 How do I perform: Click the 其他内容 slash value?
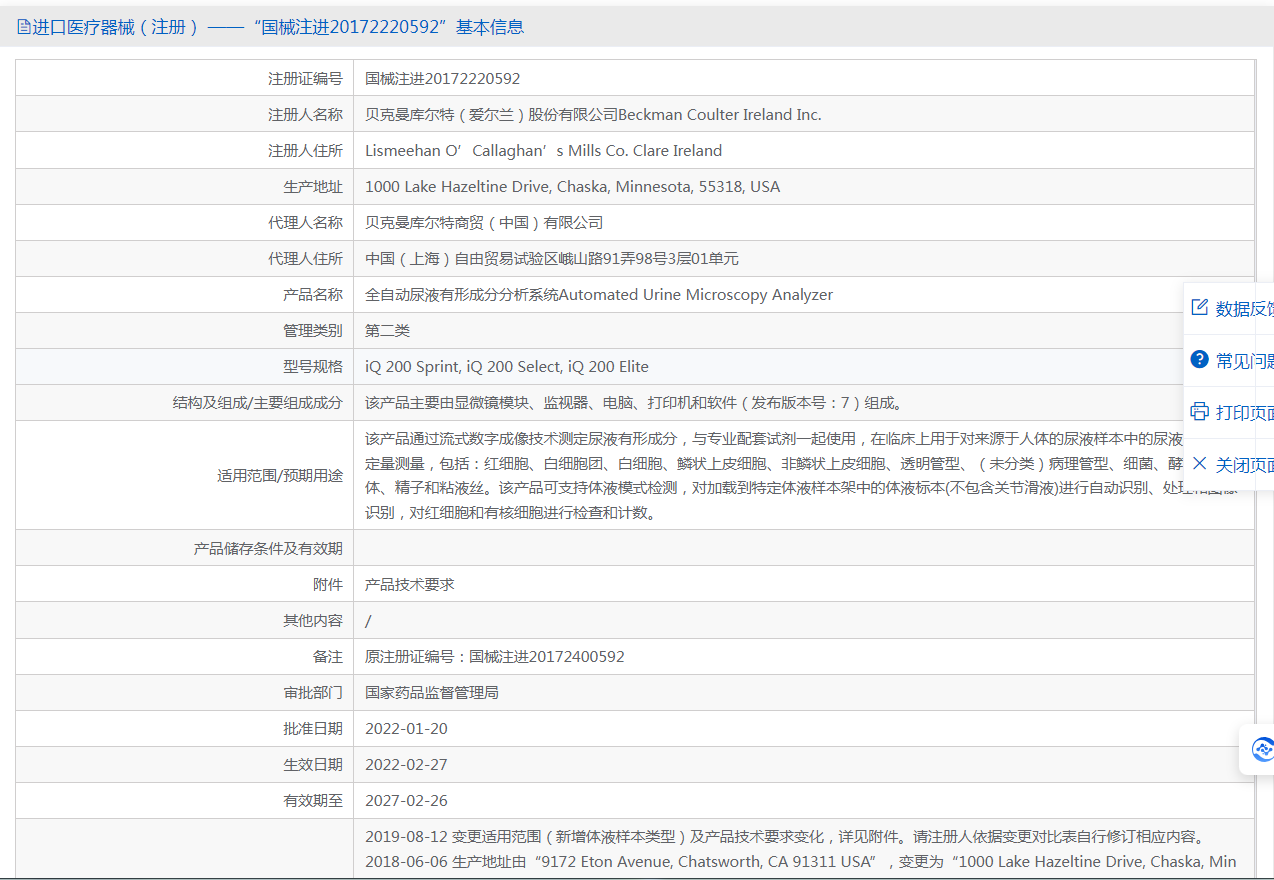click(x=368, y=620)
